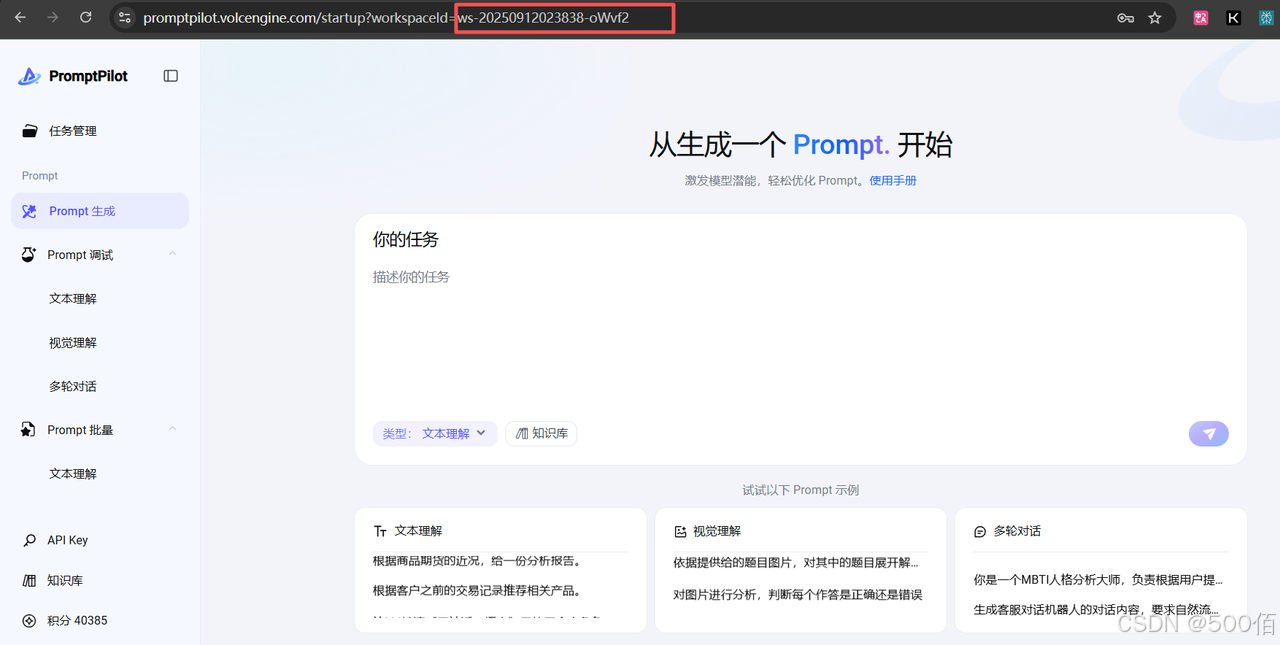Reload the page with the refresh icon

[x=86, y=18]
